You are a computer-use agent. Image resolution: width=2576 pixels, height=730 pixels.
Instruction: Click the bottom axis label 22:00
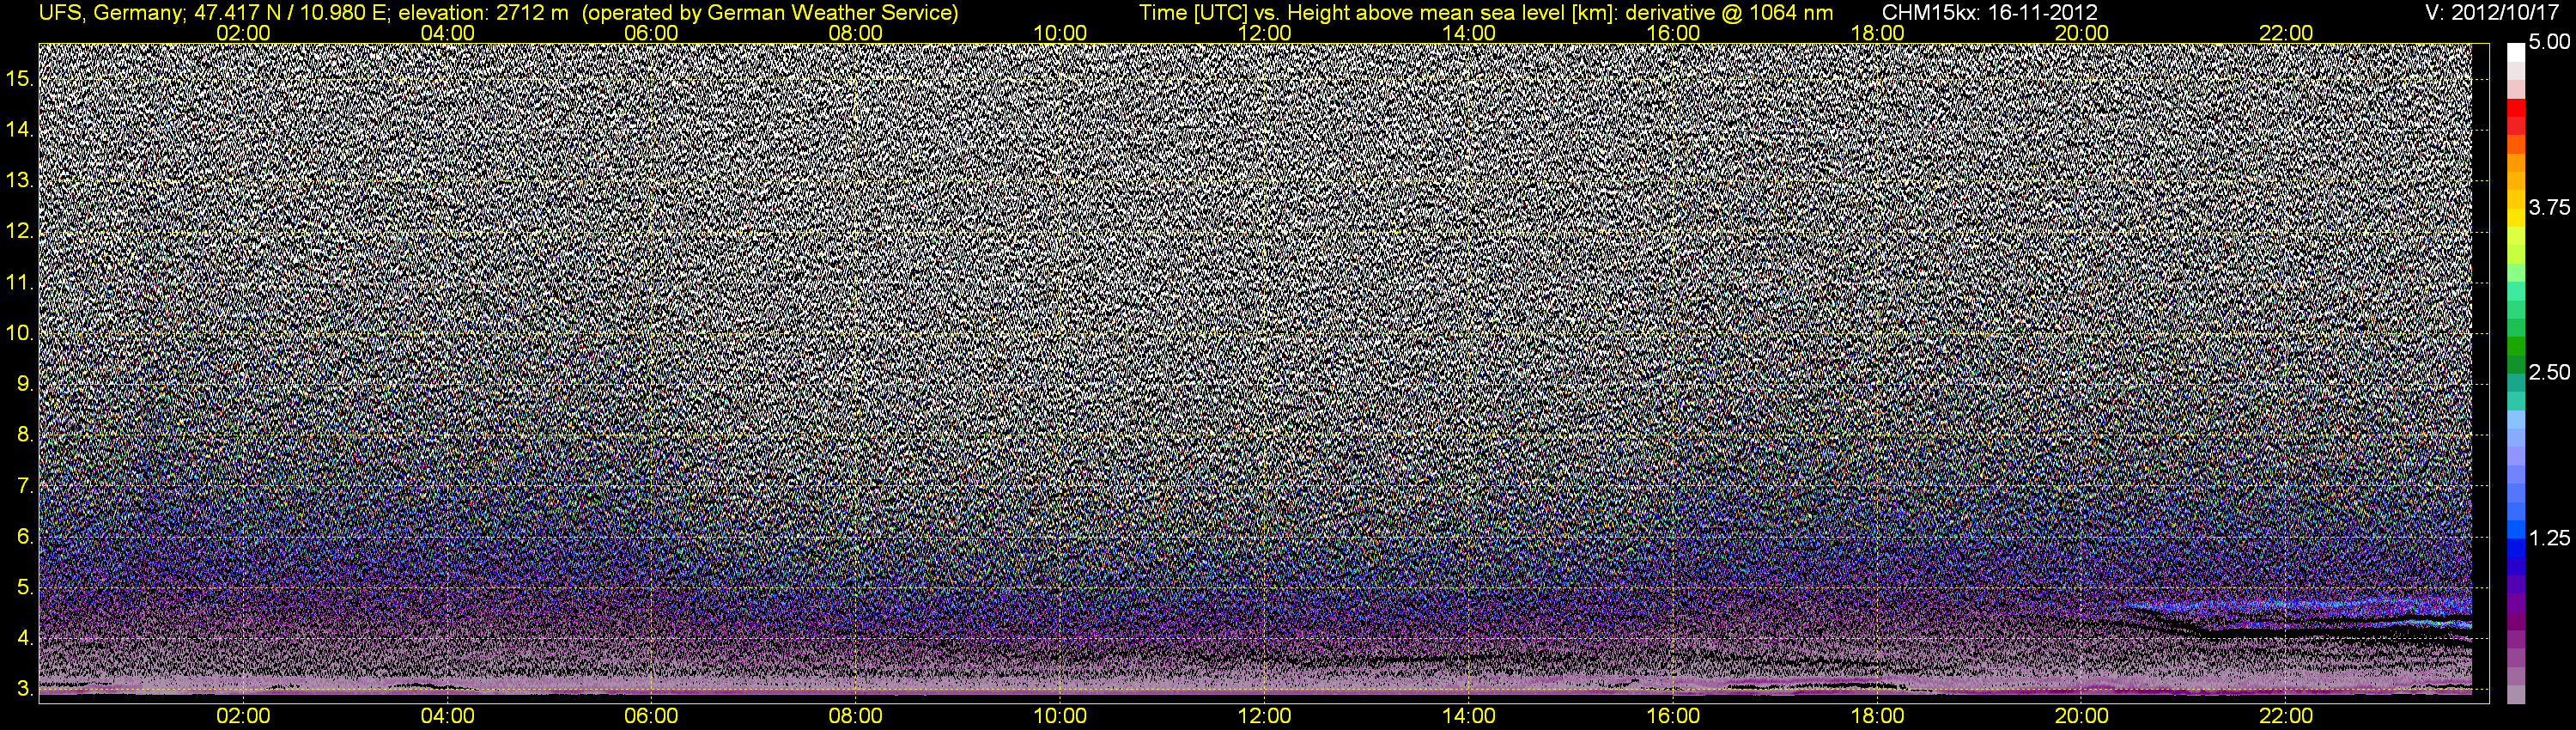(x=2286, y=716)
